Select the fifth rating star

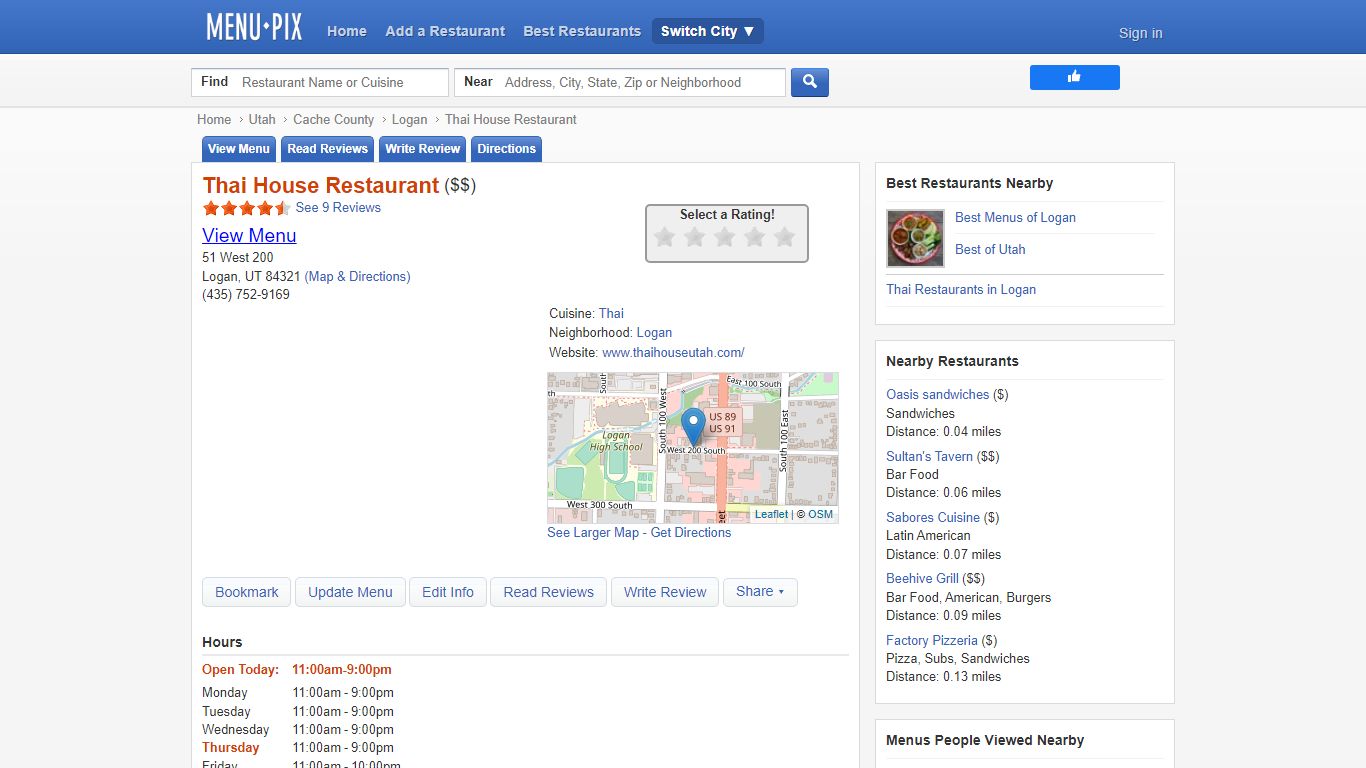[785, 237]
